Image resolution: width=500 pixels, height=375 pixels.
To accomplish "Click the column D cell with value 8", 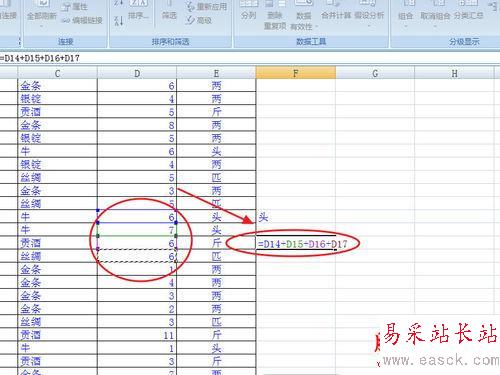I will tap(137, 125).
